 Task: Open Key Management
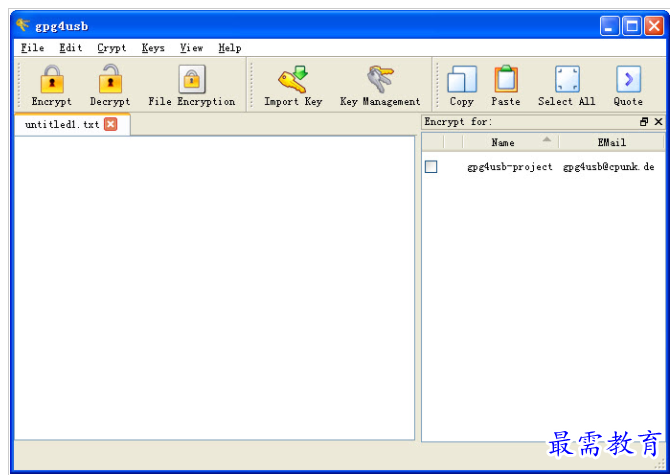coord(380,85)
